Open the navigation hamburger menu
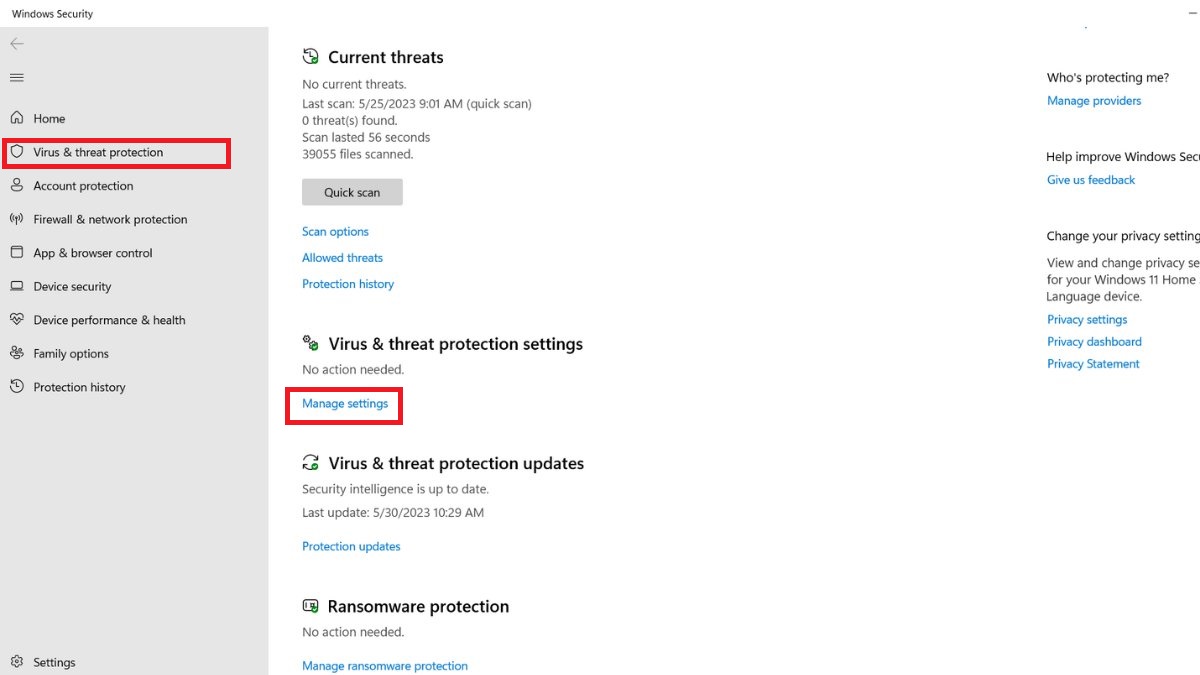This screenshot has width=1200, height=675. 16,77
